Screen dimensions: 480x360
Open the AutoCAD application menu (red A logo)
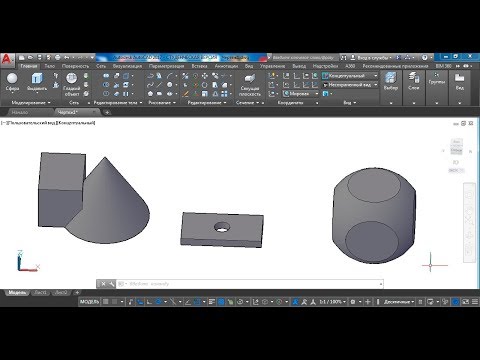pyautogui.click(x=7, y=59)
